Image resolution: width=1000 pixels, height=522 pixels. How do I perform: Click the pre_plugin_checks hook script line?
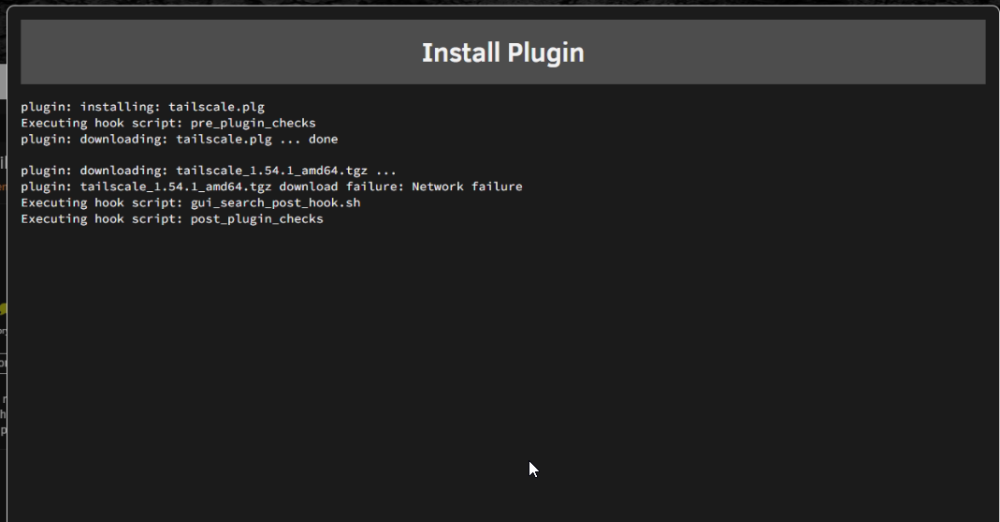(x=168, y=123)
